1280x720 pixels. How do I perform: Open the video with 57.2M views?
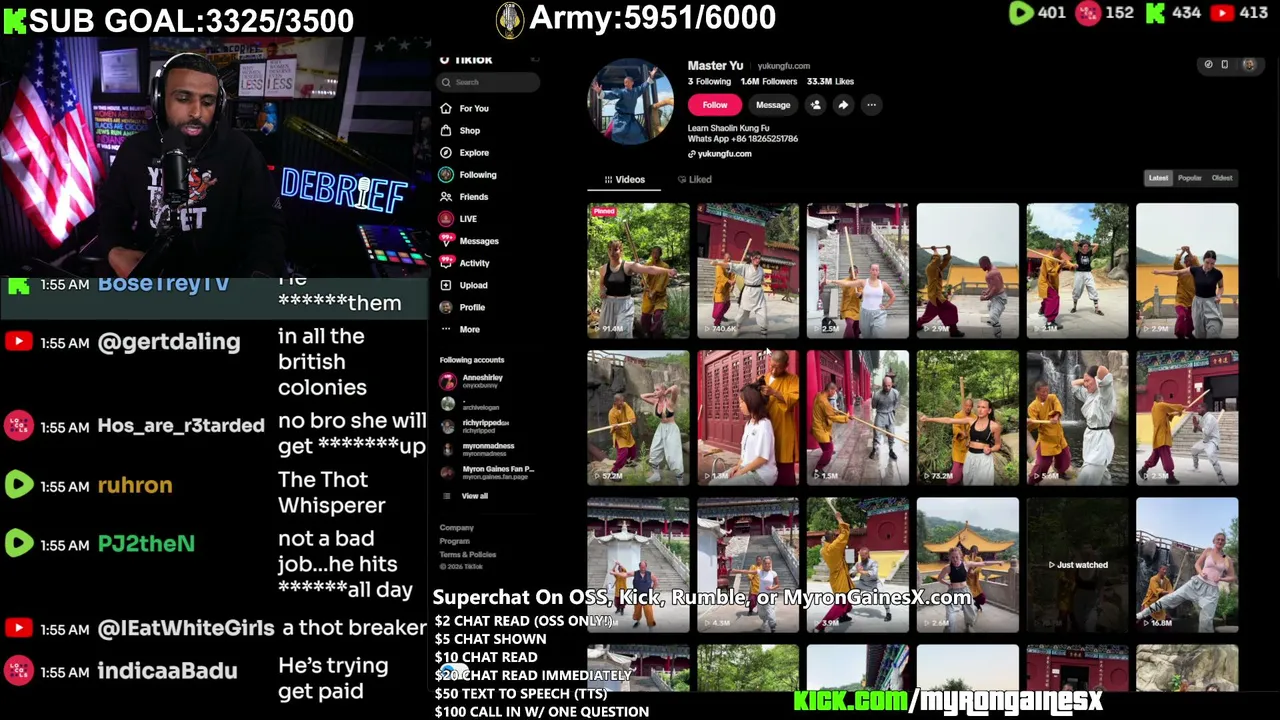coord(638,418)
